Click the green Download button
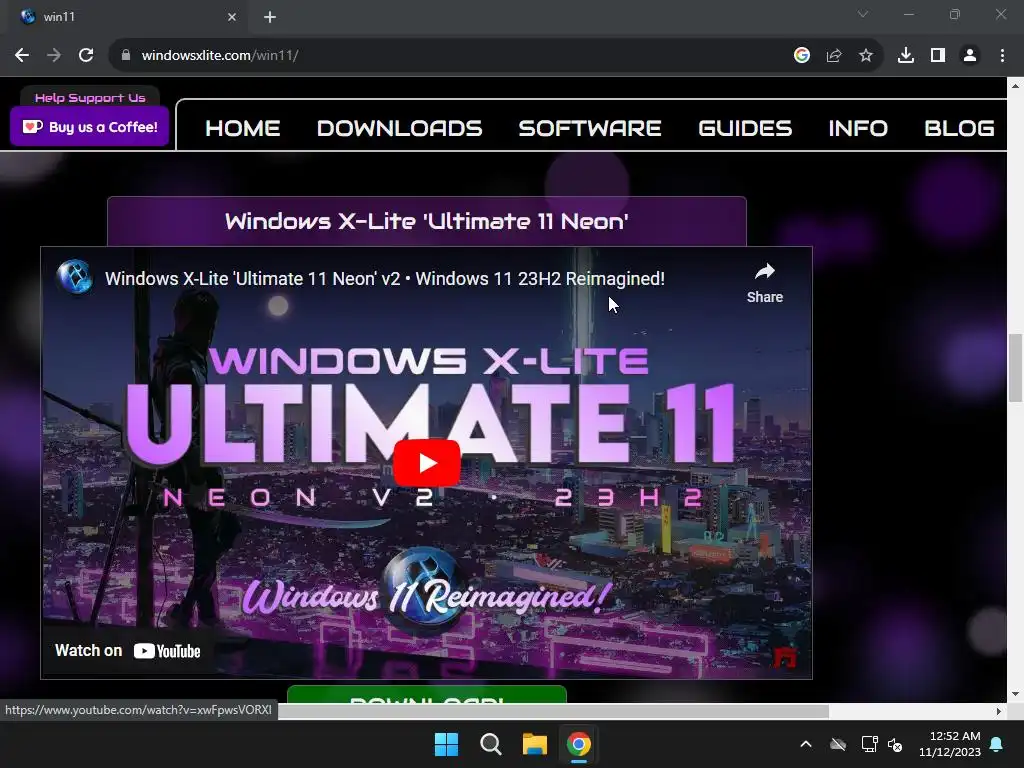1024x768 pixels. pos(426,694)
